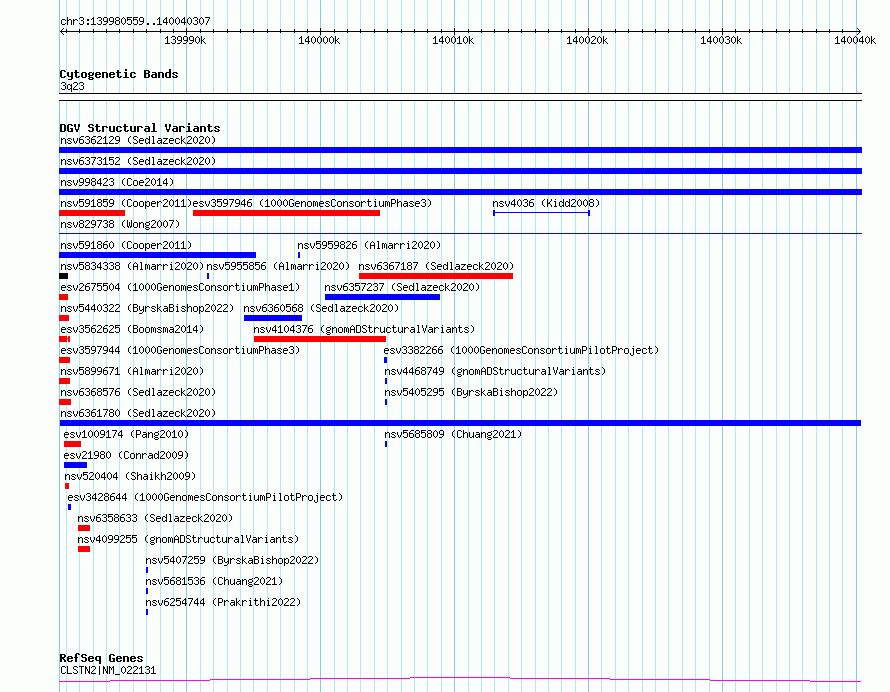Viewport: 890px width, 692px height.
Task: Click esv2675504 (1000GenomesConsortiumPhase1) label
Action: click(x=180, y=287)
